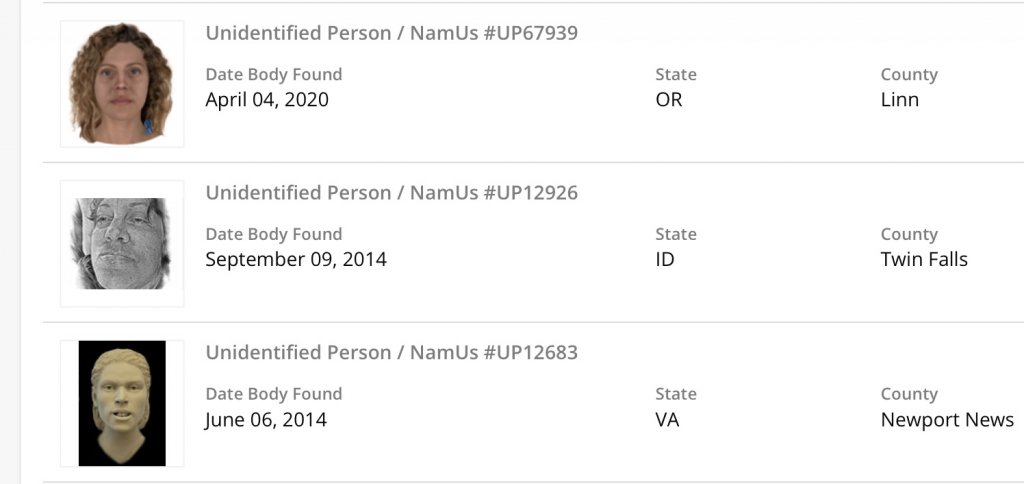The image size is (1024, 484).
Task: Click the Newport News county value
Action: 947,420
